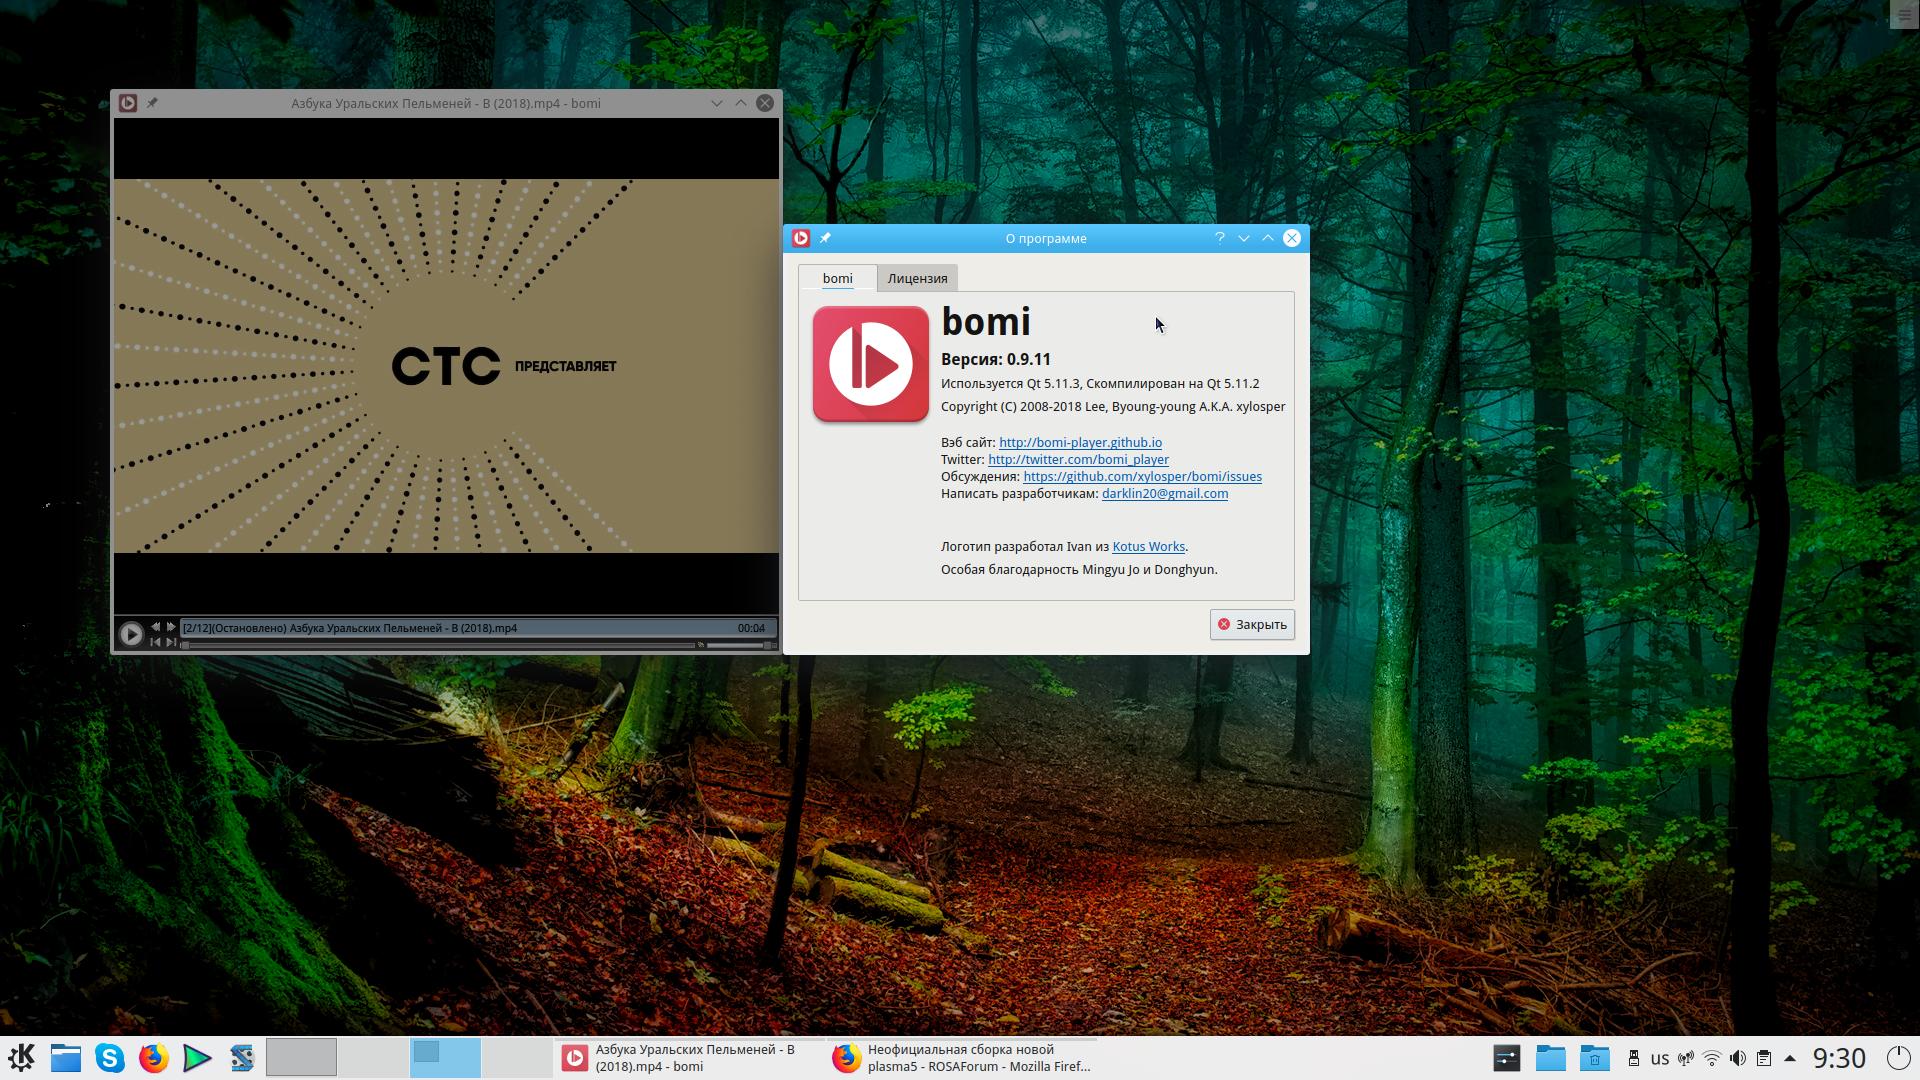The width and height of the screenshot is (1920, 1080).
Task: Open the KDE application launcher menu
Action: (21, 1058)
